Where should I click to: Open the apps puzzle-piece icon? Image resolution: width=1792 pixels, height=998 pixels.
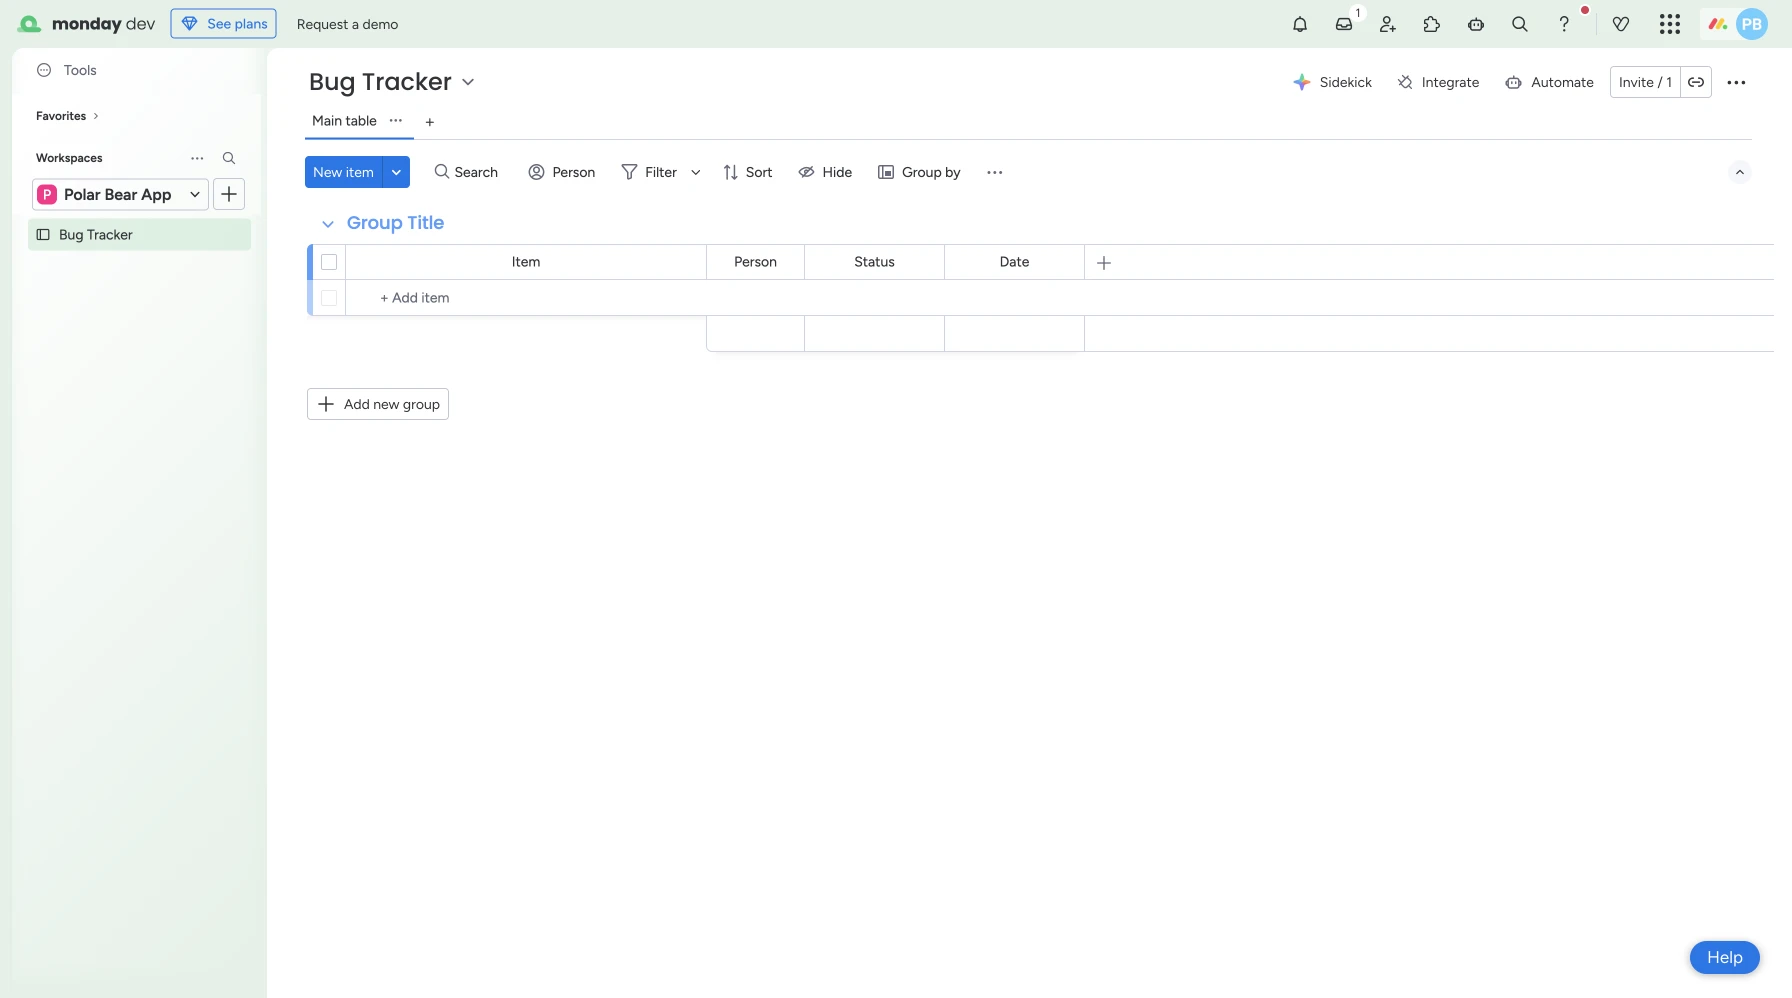coord(1432,24)
